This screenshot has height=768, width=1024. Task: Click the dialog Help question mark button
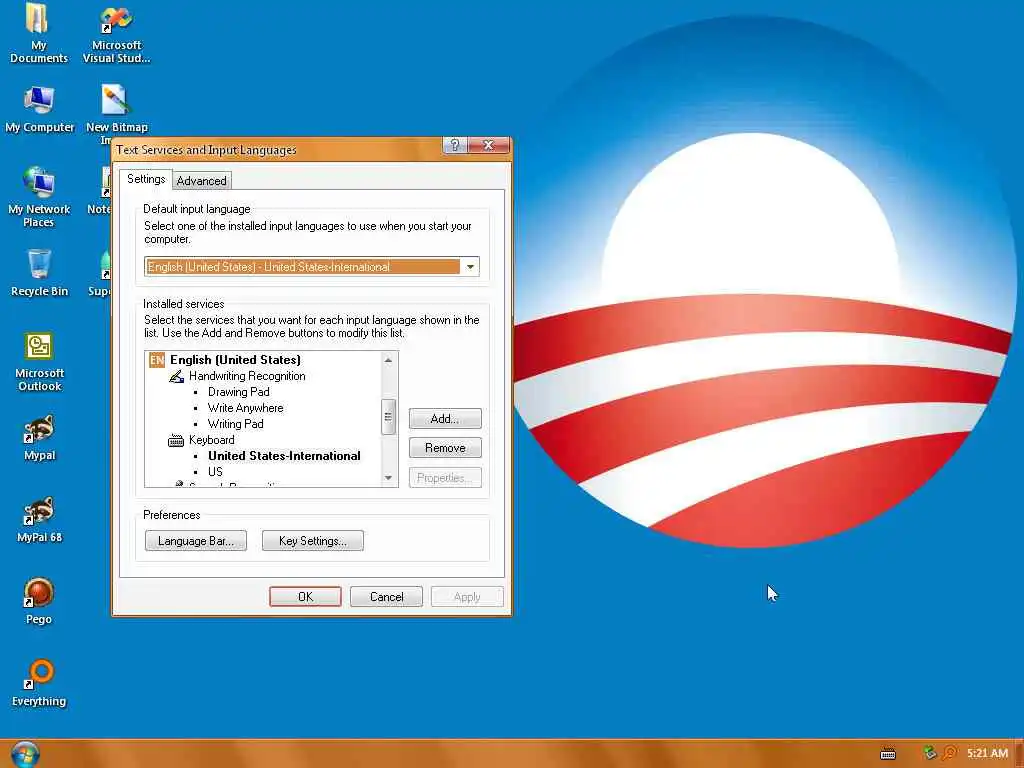[455, 145]
